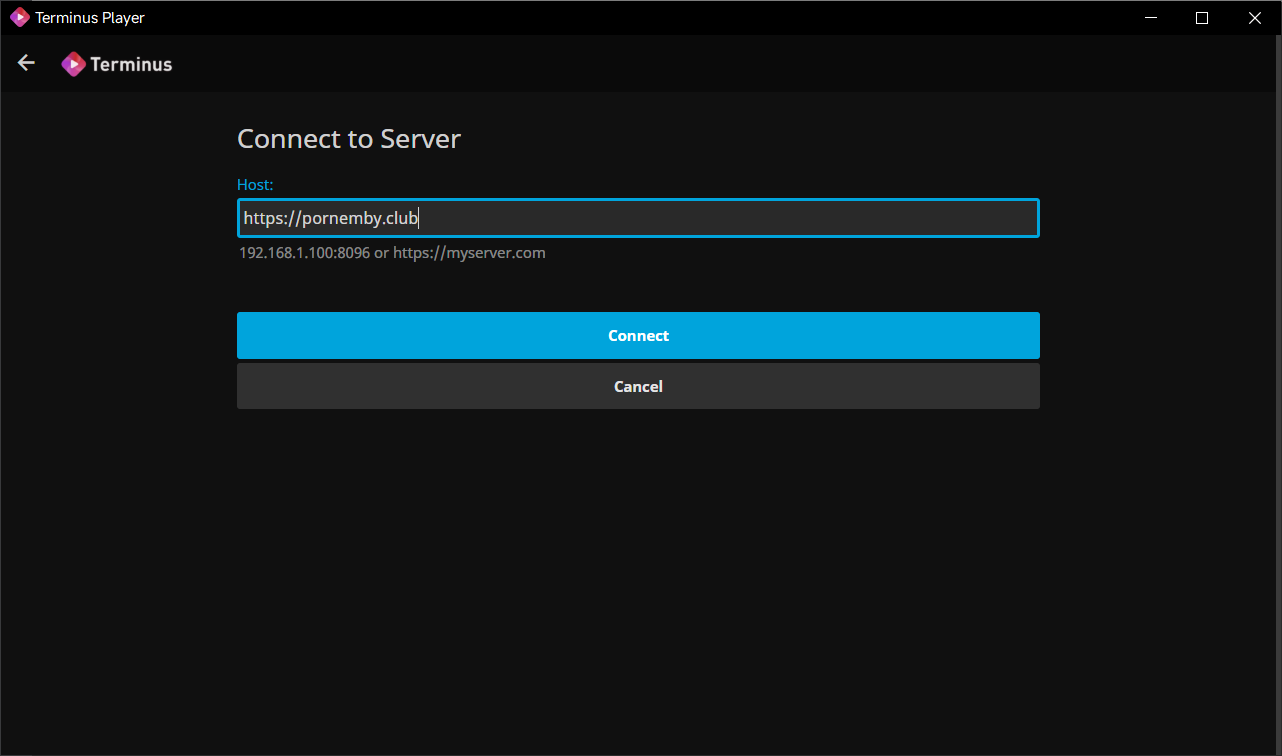
Task: Go back using the left arrow icon
Action: pyautogui.click(x=26, y=63)
